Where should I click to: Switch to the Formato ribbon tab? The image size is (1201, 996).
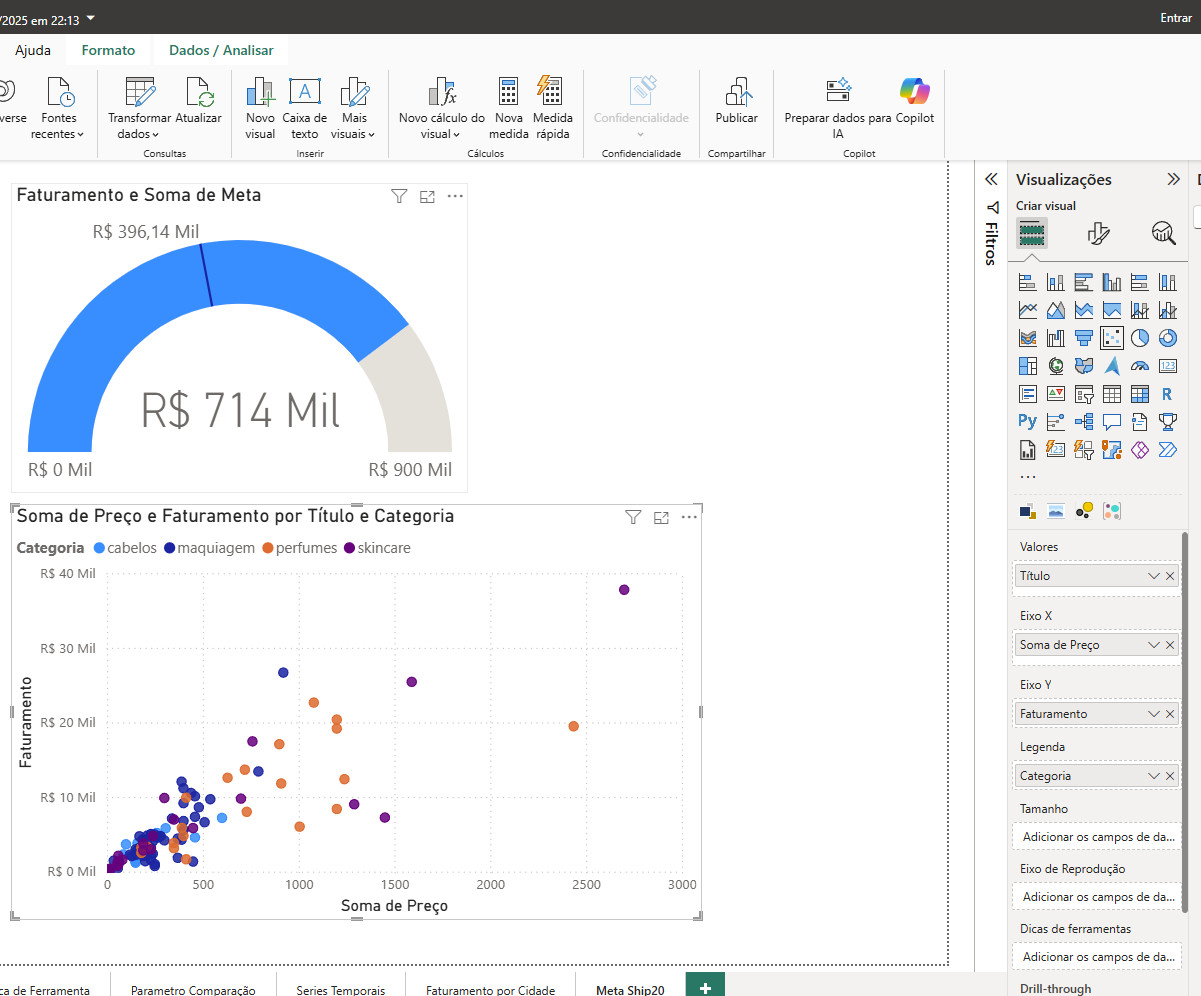click(108, 50)
